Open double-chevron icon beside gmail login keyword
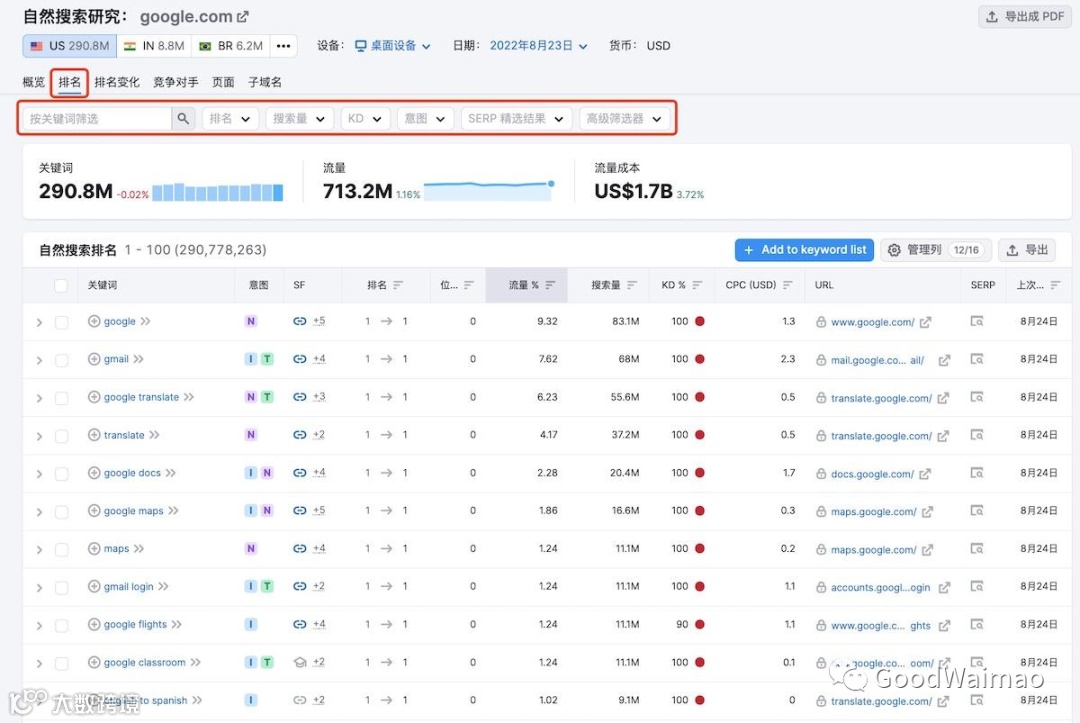Viewport: 1080px width, 723px height. pyautogui.click(x=163, y=586)
